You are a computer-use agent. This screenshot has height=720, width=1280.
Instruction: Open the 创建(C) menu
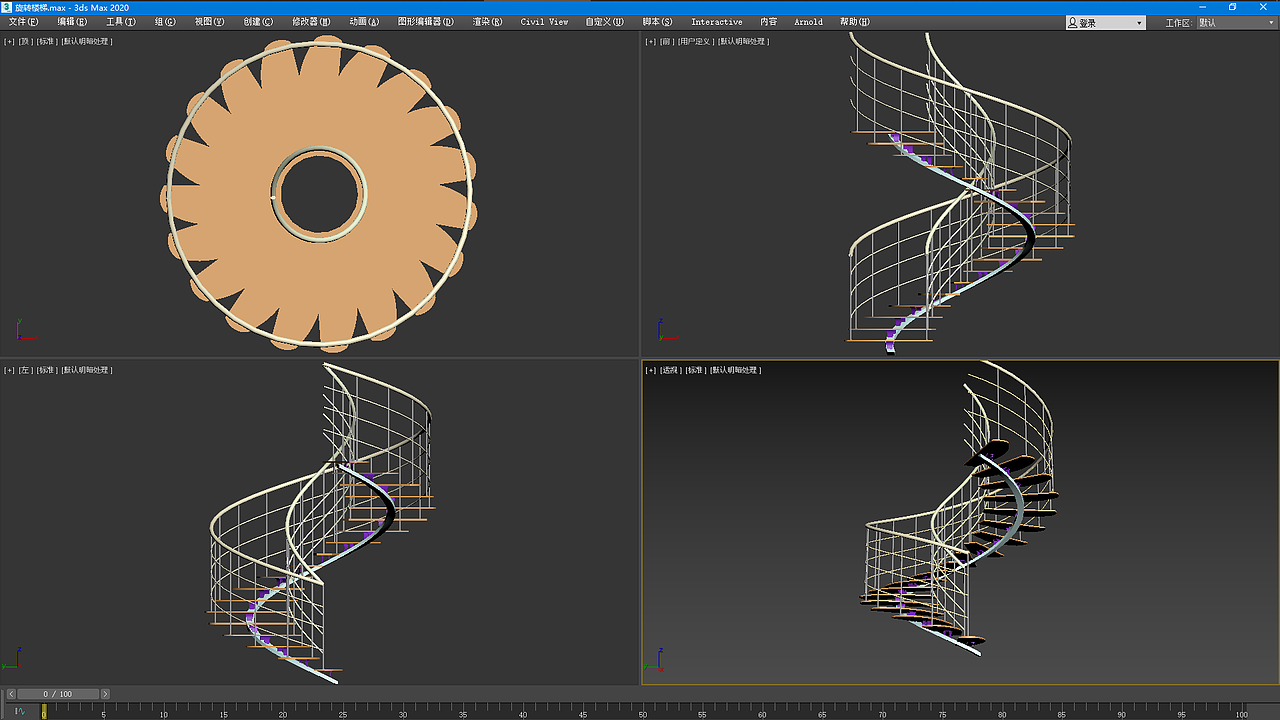(258, 22)
